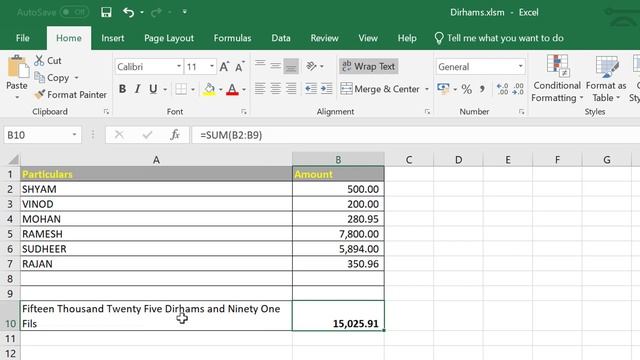Click Merge & Center
Screen dimensions: 640x360
[380, 89]
